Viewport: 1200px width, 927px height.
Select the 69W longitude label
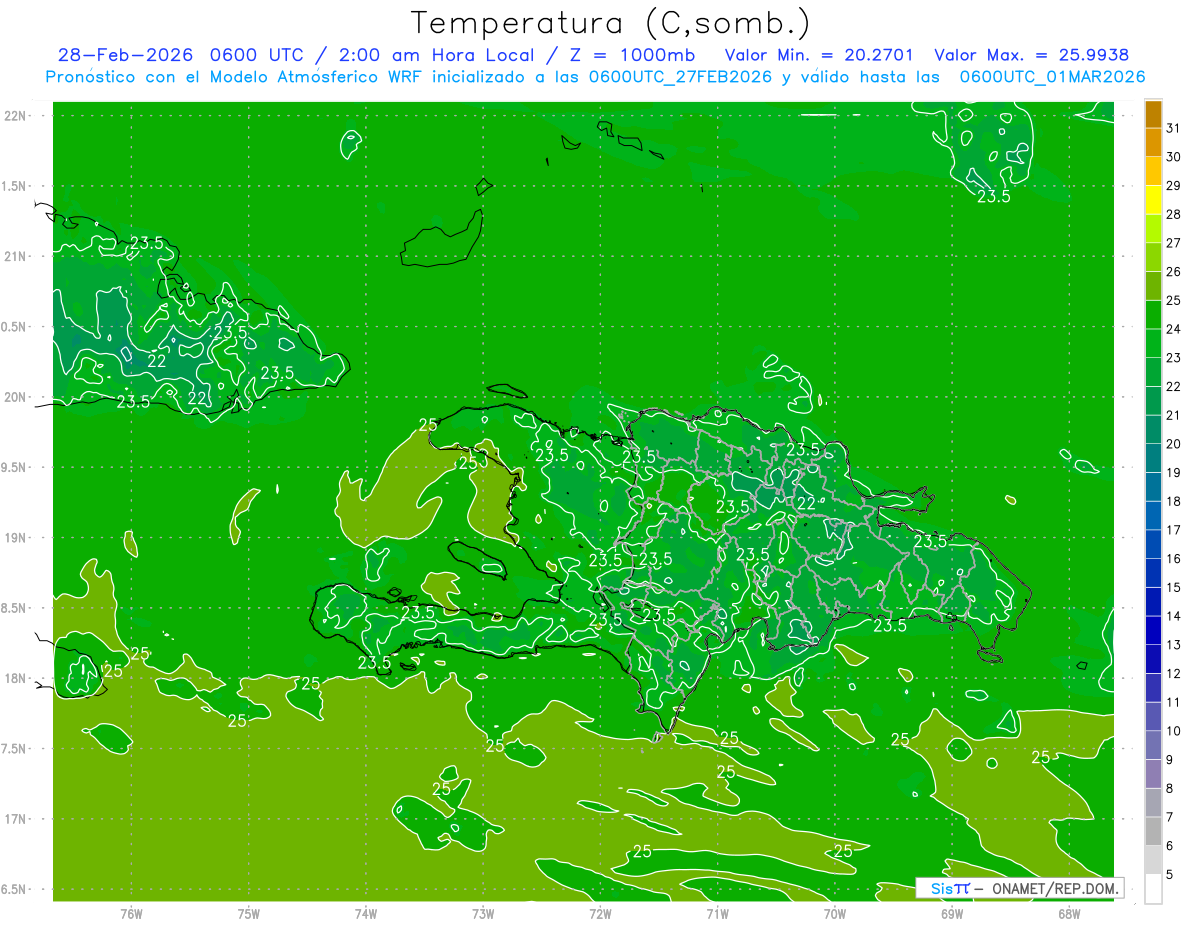951,913
